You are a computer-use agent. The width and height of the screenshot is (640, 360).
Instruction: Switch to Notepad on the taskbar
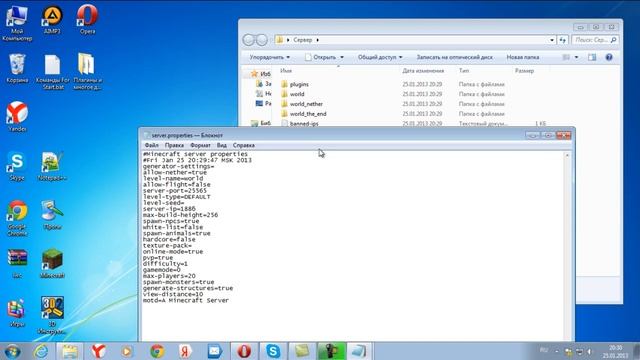pyautogui.click(x=359, y=351)
